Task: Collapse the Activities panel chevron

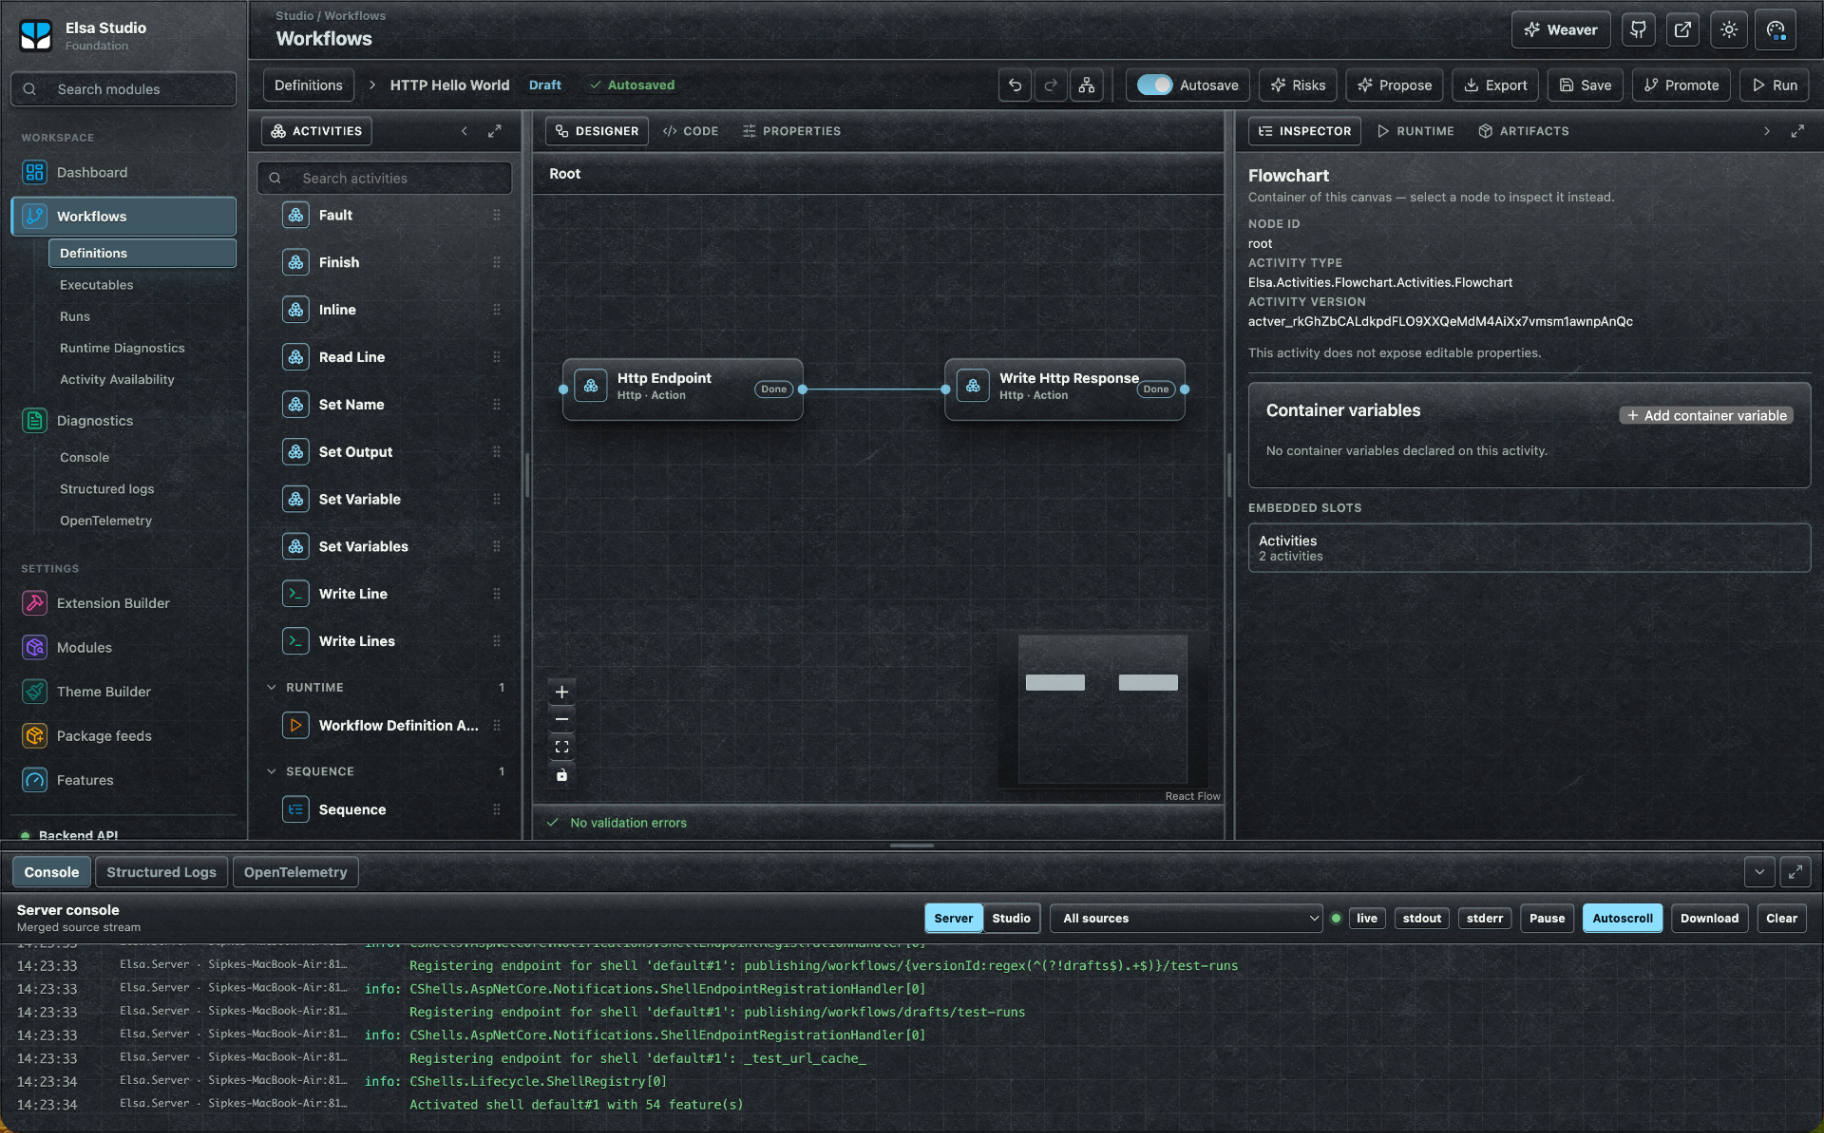Action: pyautogui.click(x=464, y=131)
